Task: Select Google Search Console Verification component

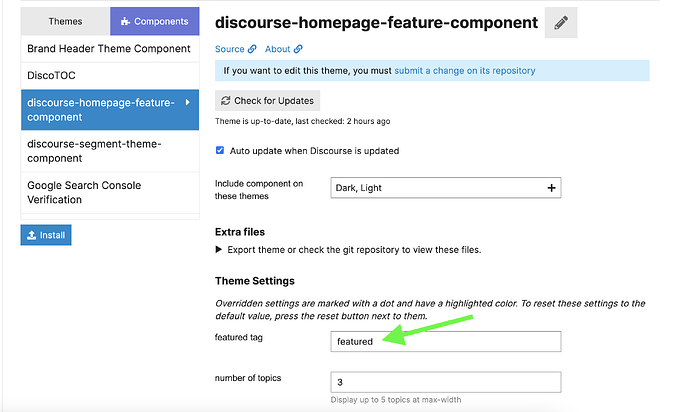Action: (x=110, y=192)
